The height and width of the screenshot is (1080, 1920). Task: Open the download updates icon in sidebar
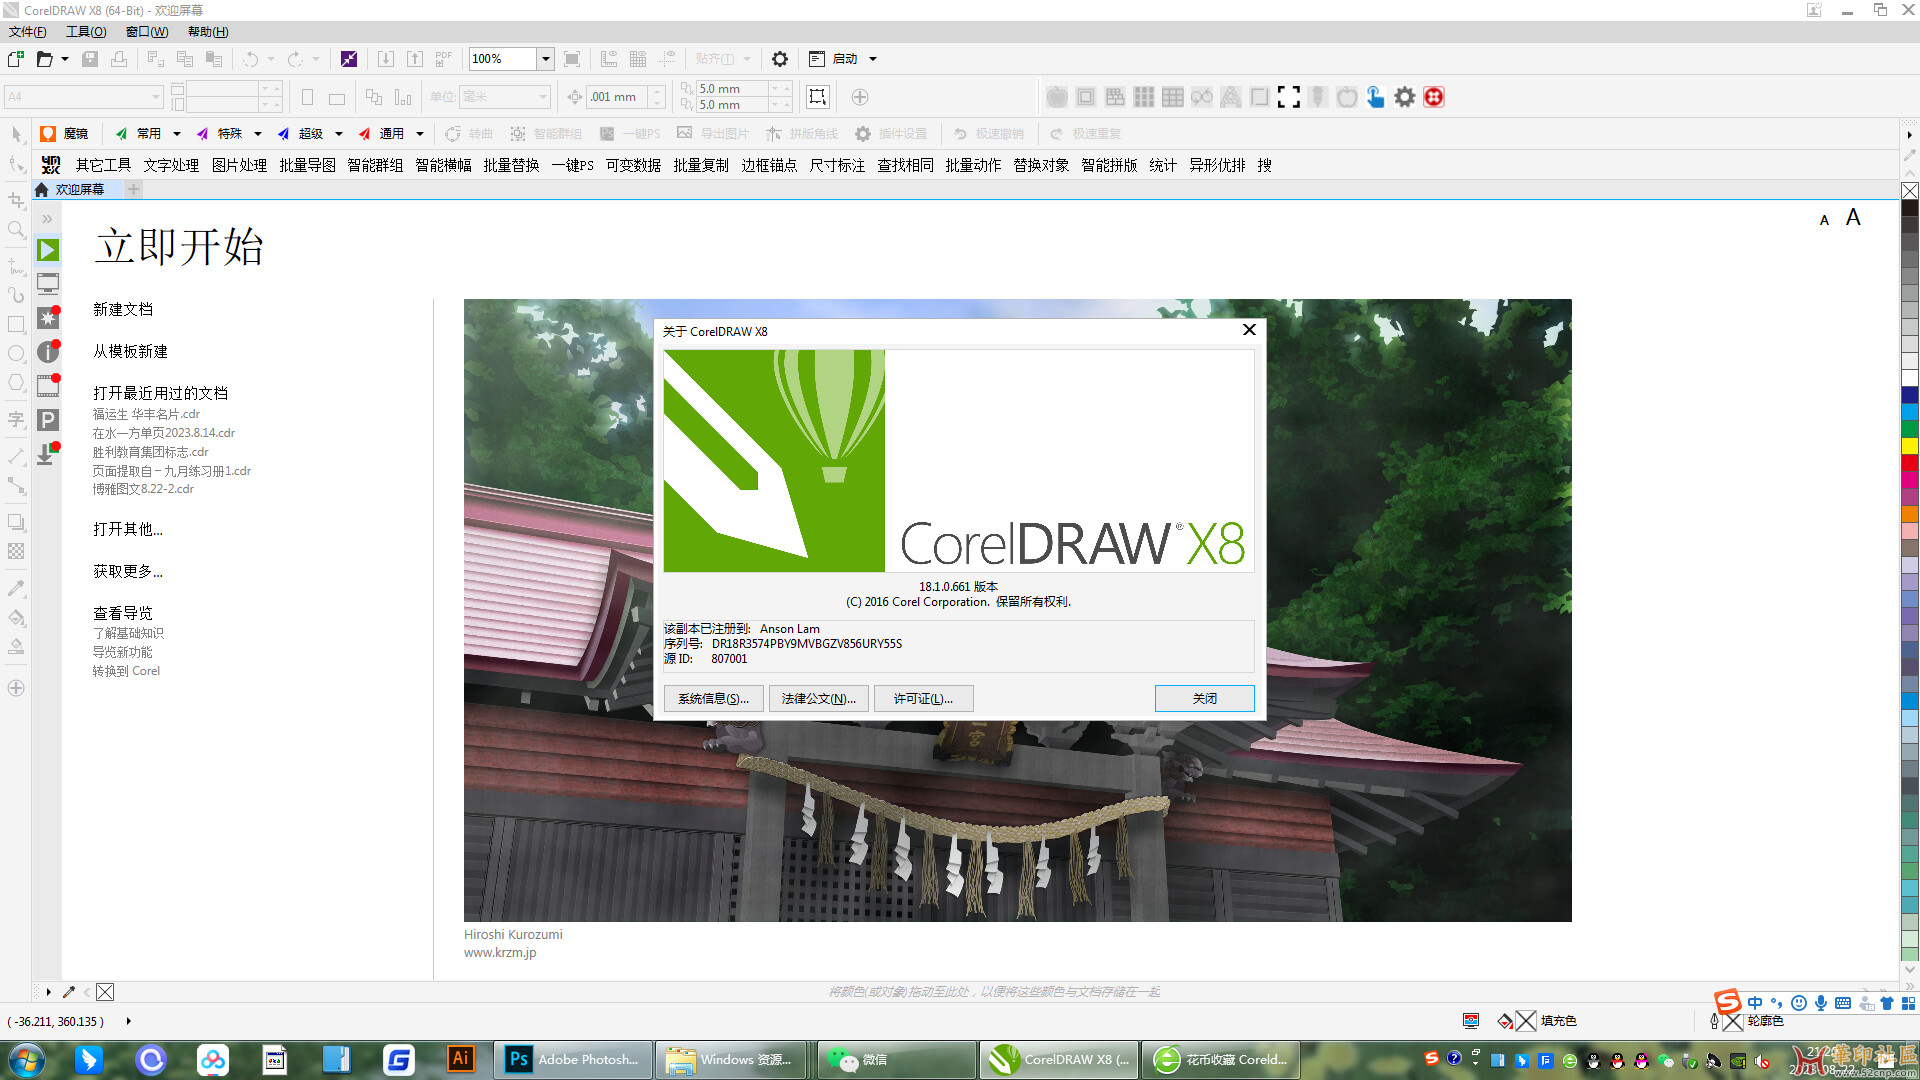(x=46, y=455)
